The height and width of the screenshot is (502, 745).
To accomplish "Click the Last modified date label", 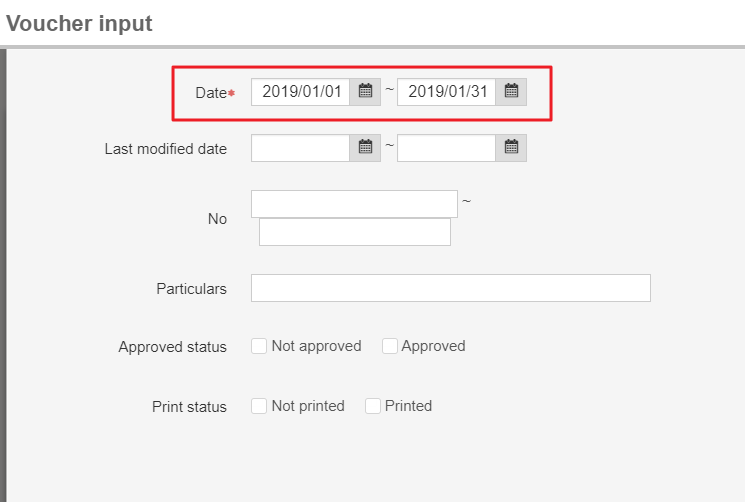I will pyautogui.click(x=166, y=149).
